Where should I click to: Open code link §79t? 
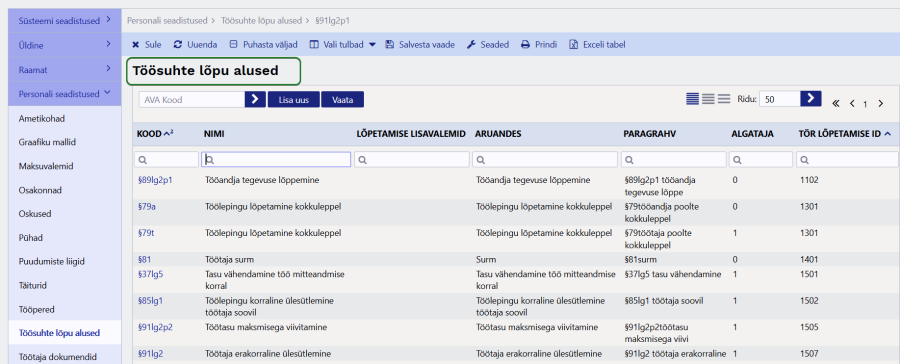(146, 233)
